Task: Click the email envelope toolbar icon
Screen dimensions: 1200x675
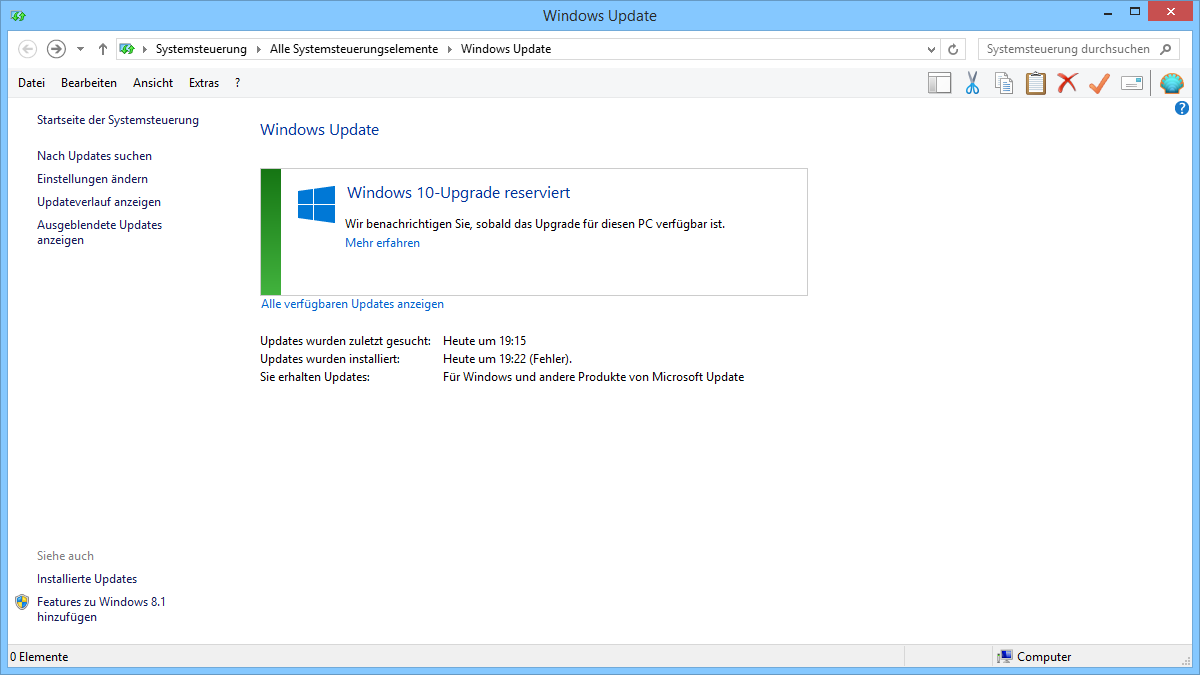Action: [x=1132, y=83]
